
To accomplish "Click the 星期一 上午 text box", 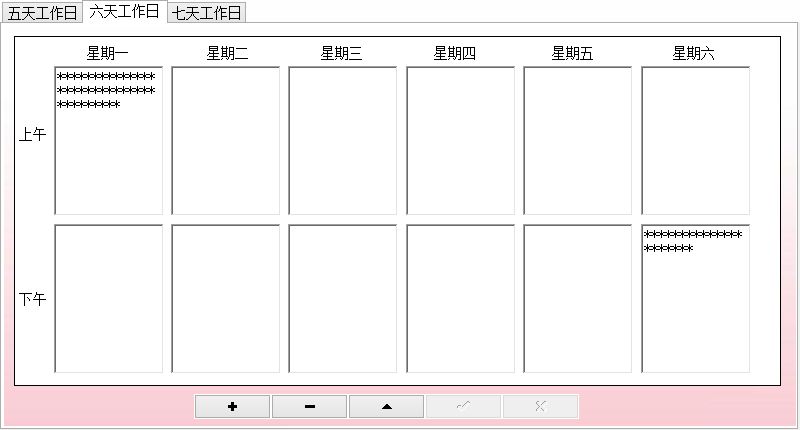I will (x=109, y=141).
